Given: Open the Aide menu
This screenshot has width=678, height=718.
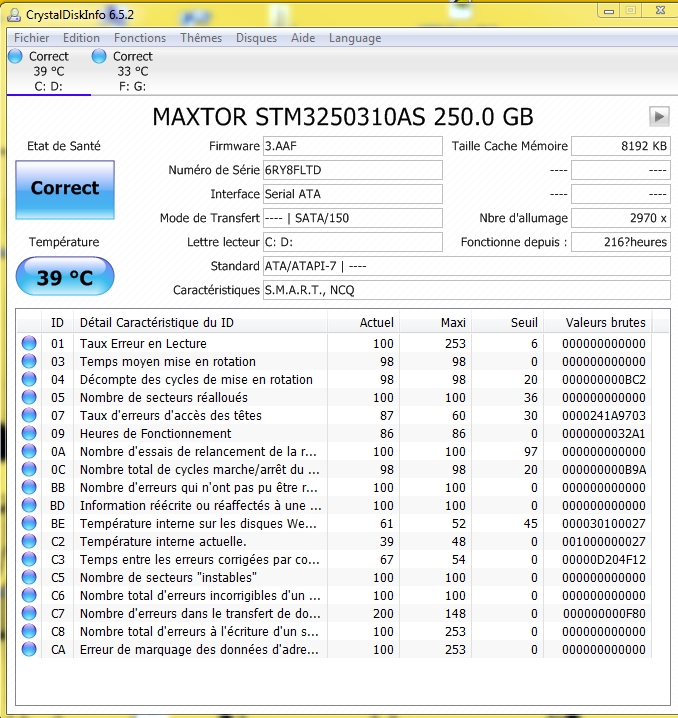Looking at the screenshot, I should tap(303, 38).
